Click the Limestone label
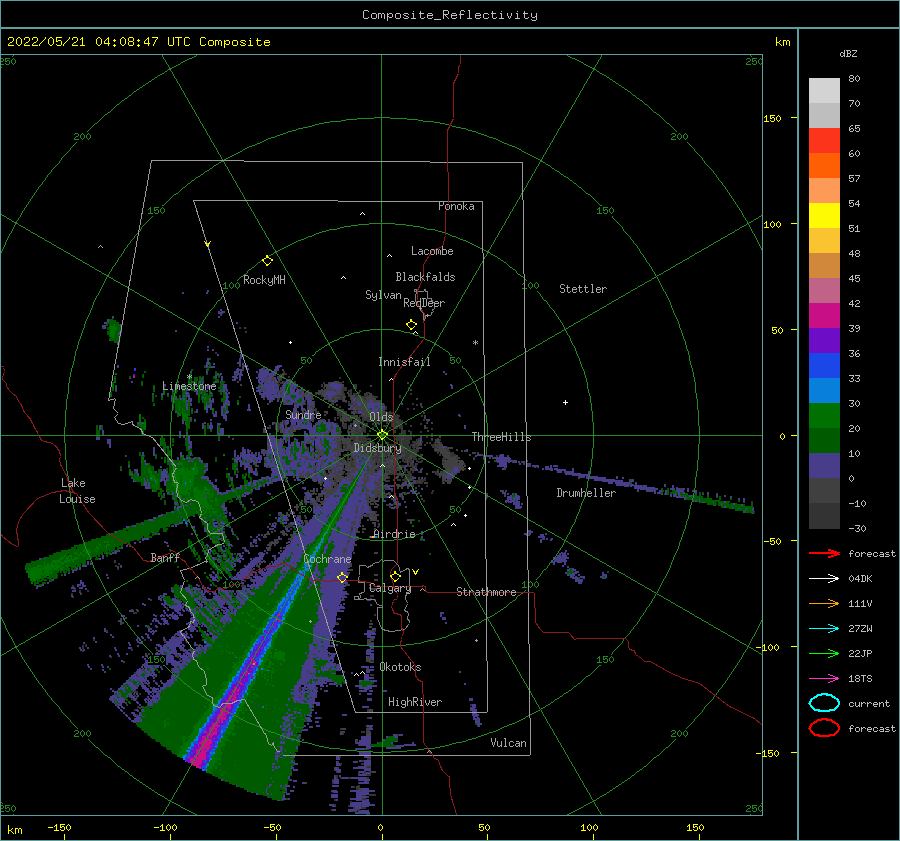Image resolution: width=900 pixels, height=841 pixels. click(189, 386)
